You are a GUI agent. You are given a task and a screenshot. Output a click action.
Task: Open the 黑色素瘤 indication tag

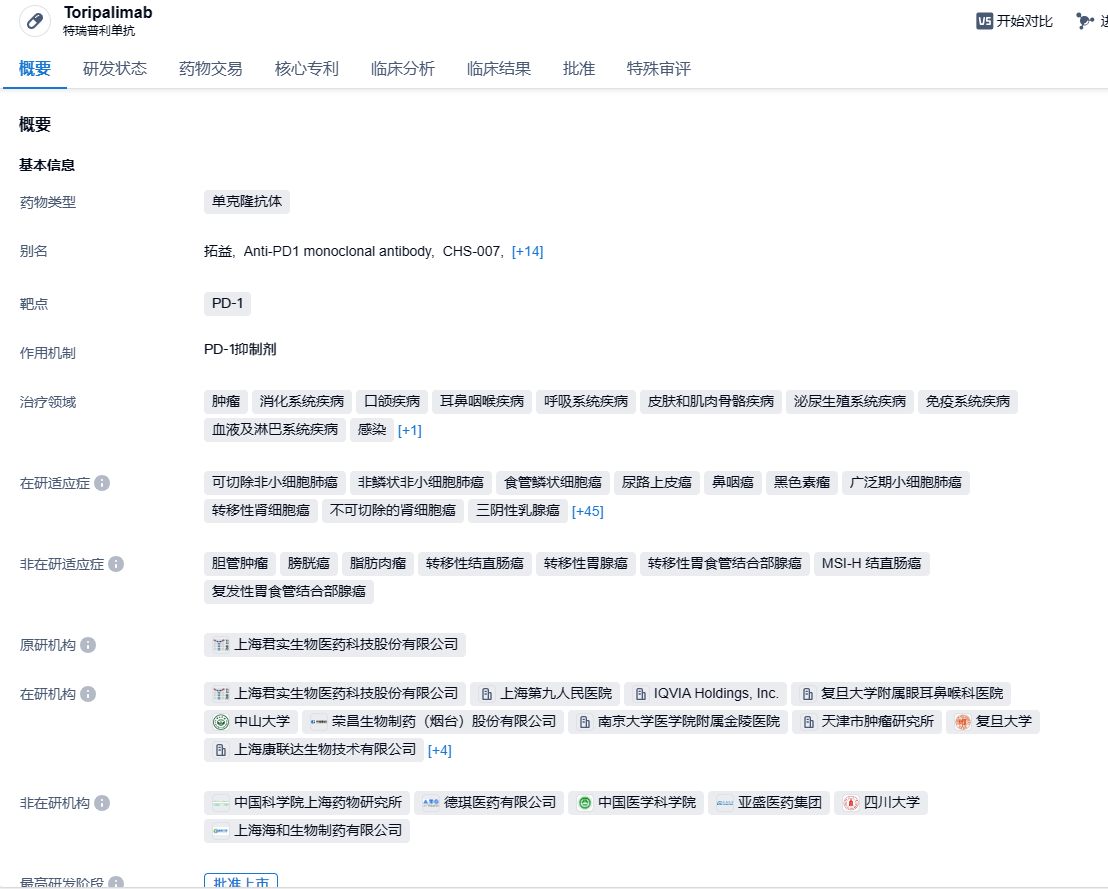[x=802, y=483]
